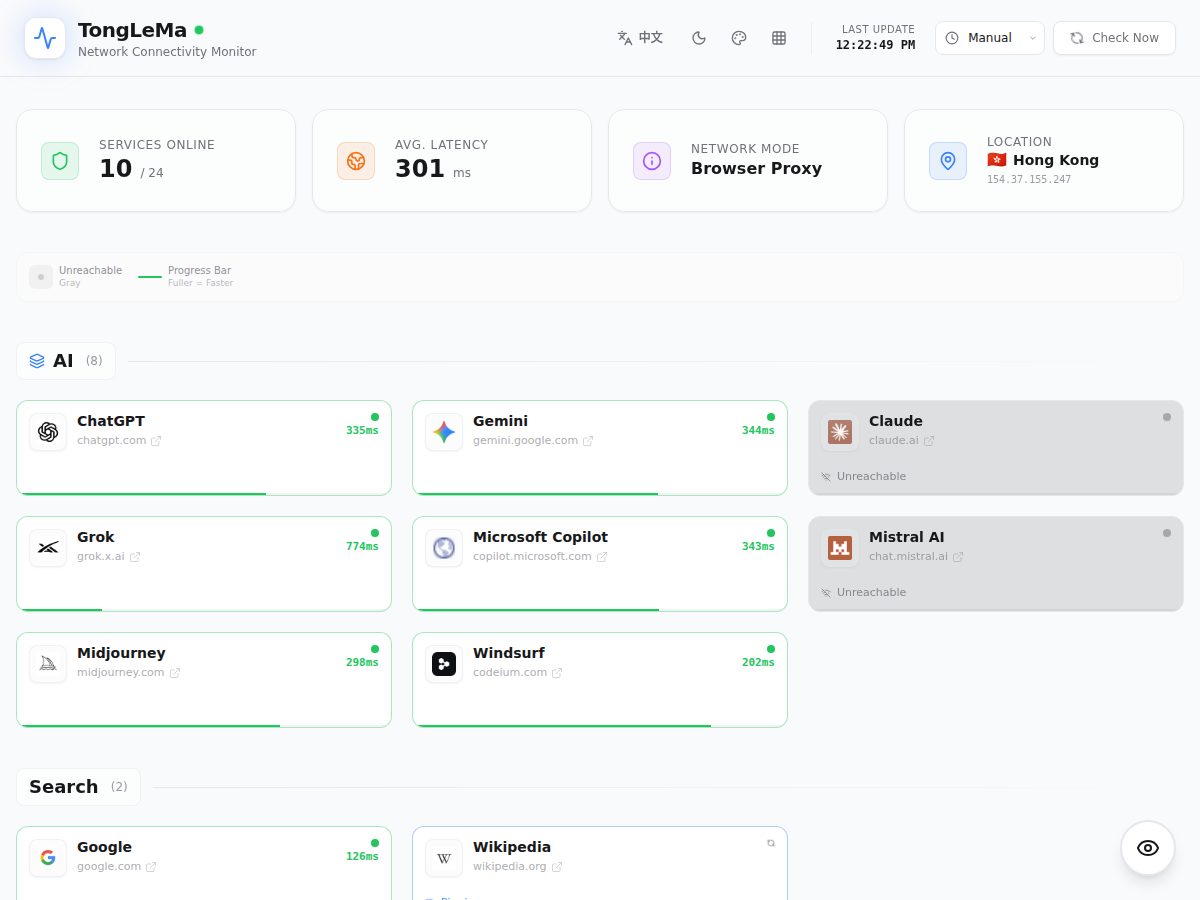Click the Midjourney sailboat icon
This screenshot has width=1200, height=900.
point(48,664)
